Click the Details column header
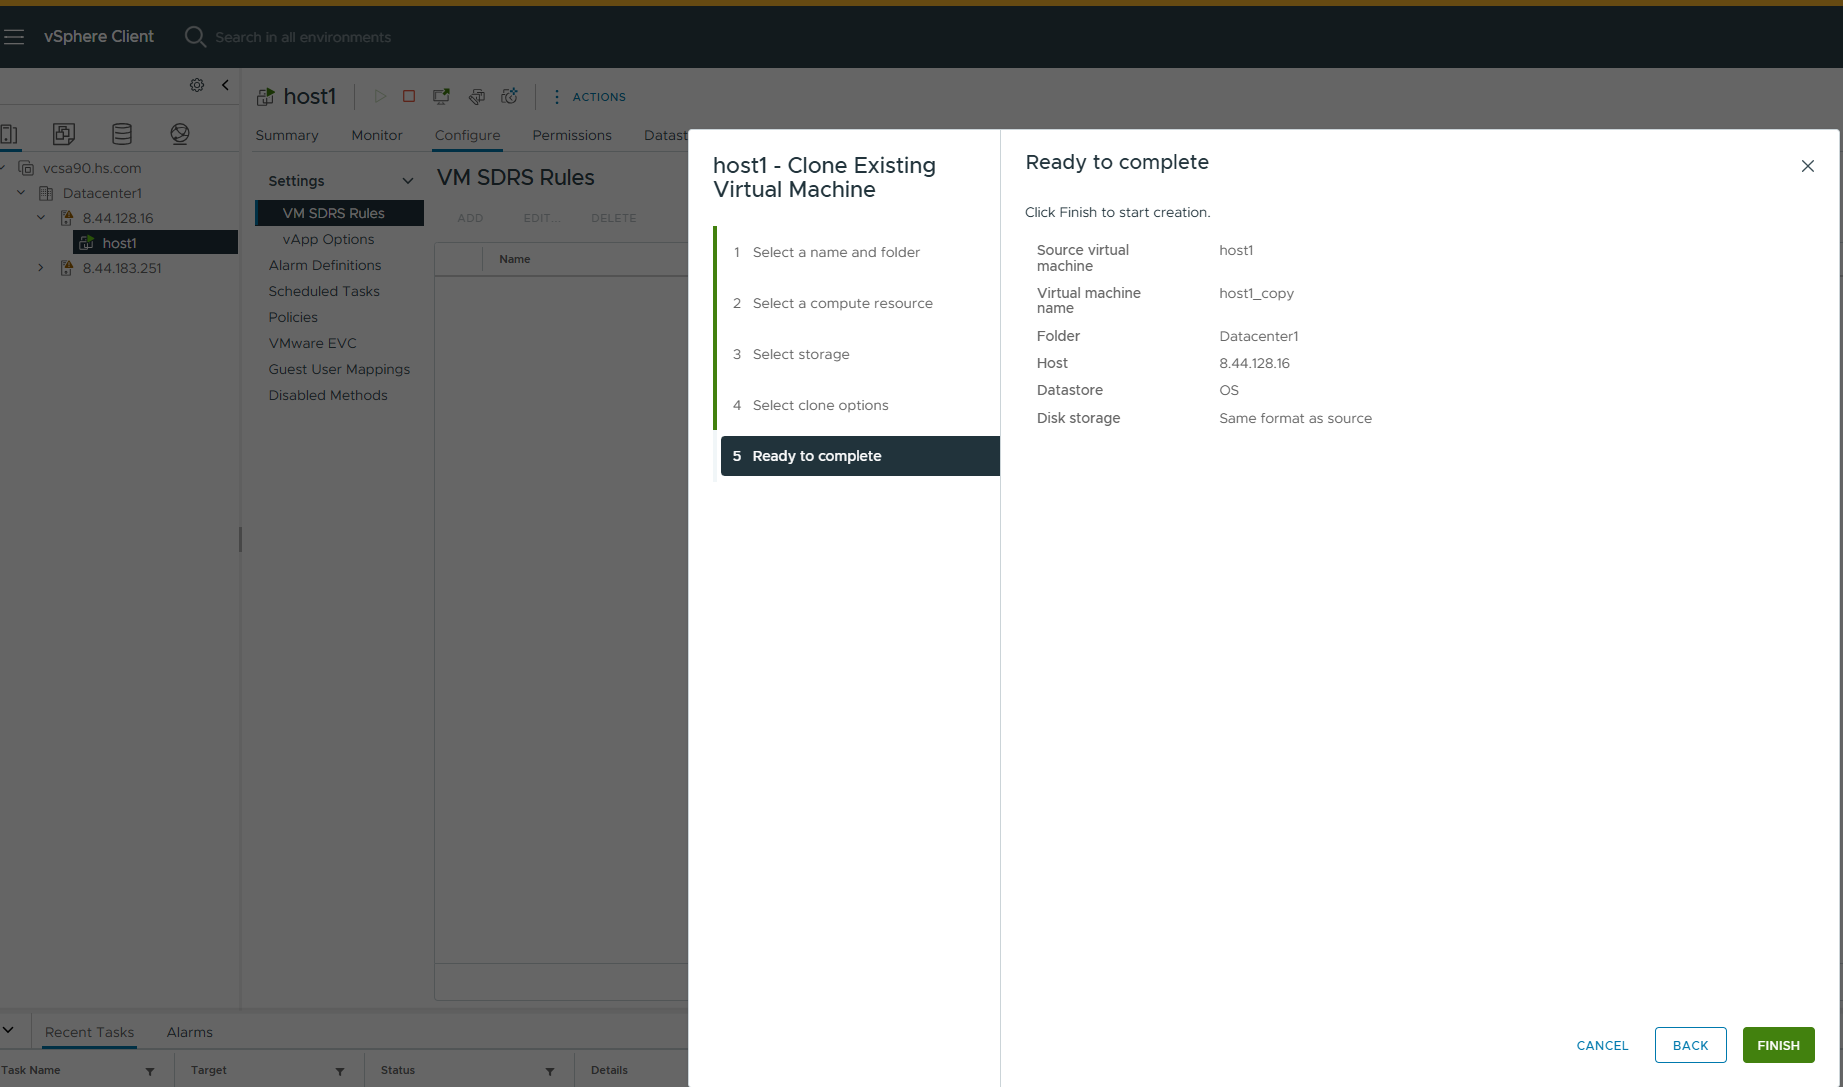The width and height of the screenshot is (1843, 1087). point(609,1070)
